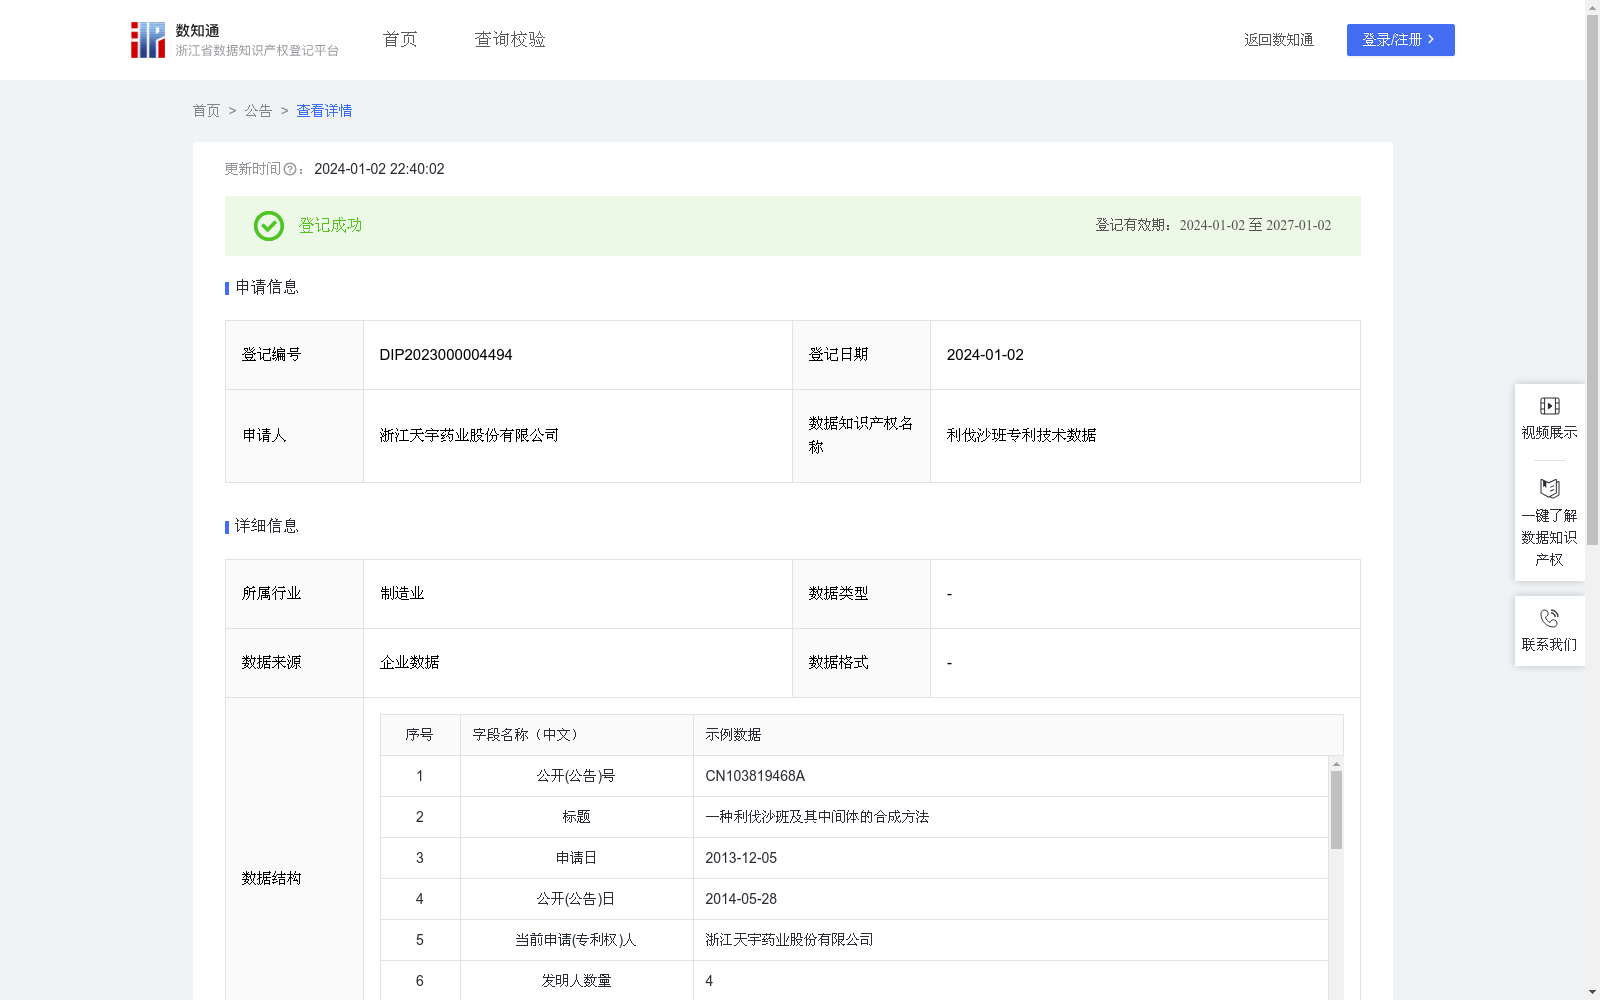Click the 联系我们 phone icon
The height and width of the screenshot is (1000, 1600).
[x=1549, y=618]
